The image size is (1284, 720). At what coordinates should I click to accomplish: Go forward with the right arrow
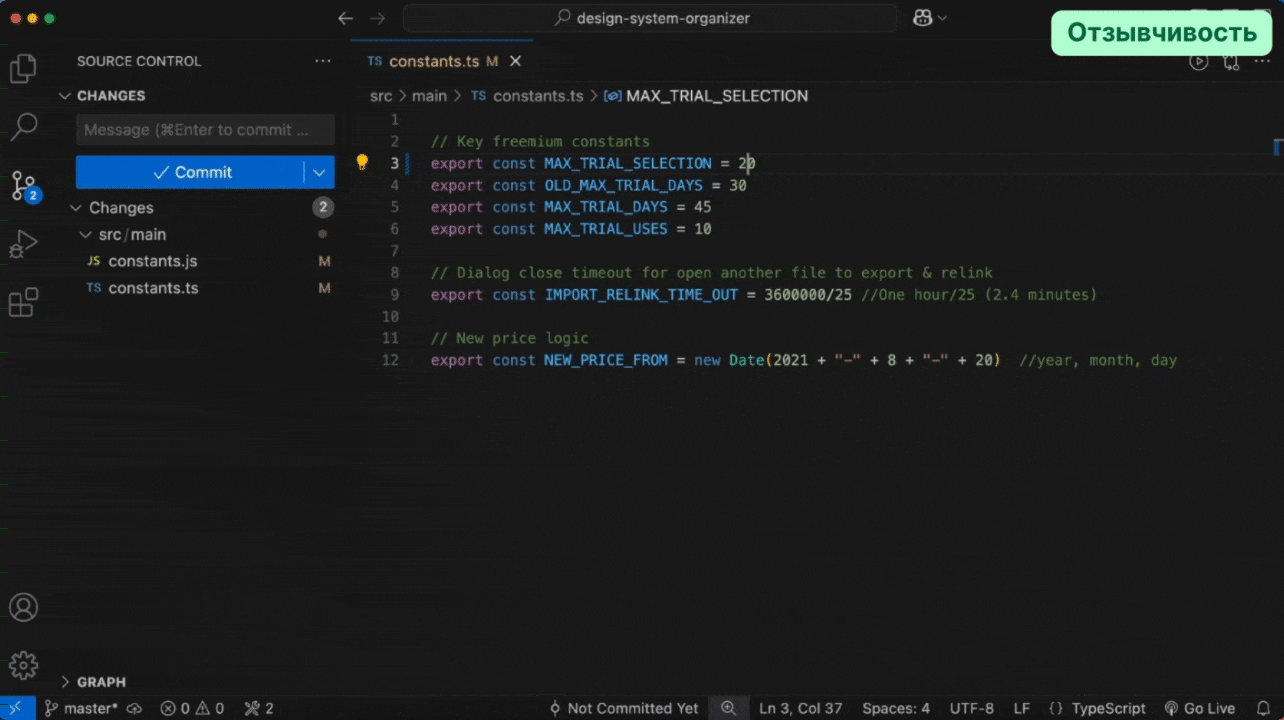click(x=377, y=18)
